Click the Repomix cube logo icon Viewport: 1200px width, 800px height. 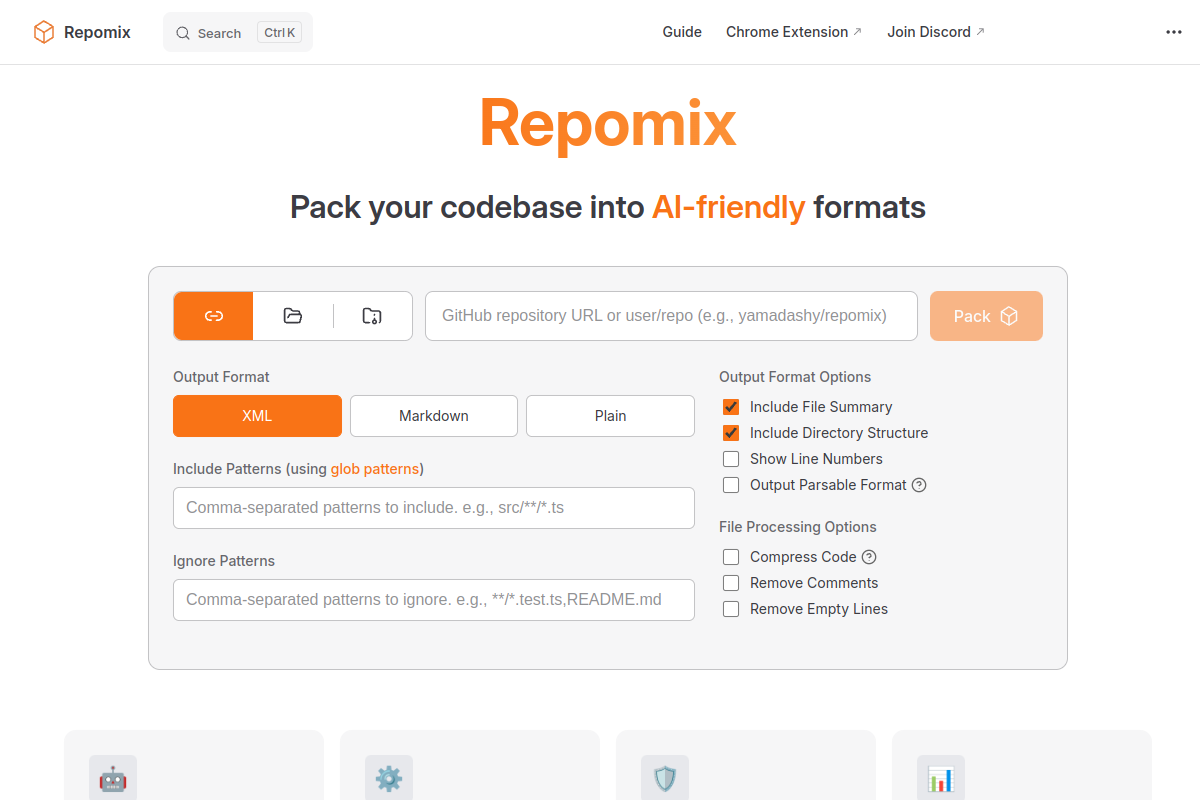coord(44,32)
